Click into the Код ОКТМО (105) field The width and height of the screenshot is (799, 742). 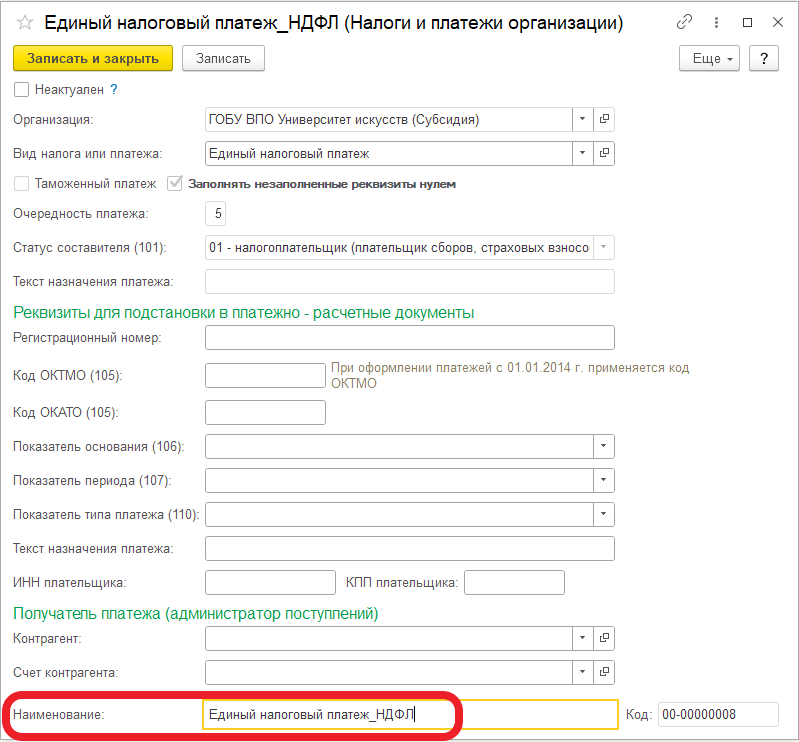point(265,376)
